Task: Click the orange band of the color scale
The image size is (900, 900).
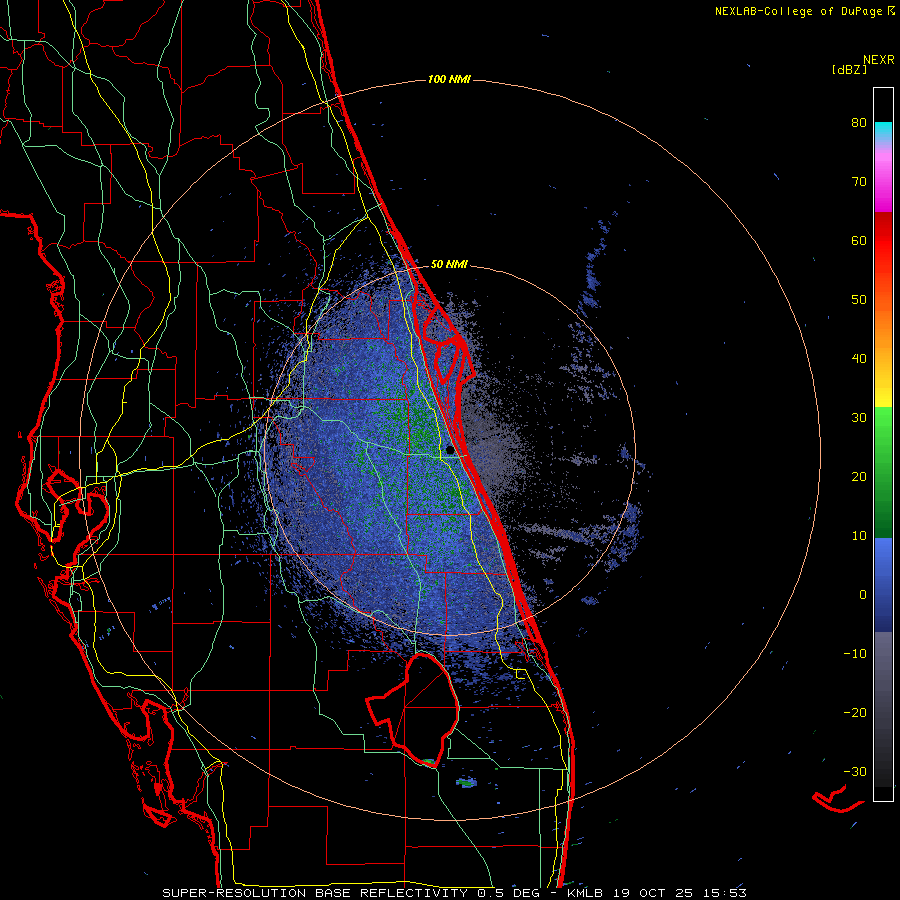Action: click(x=883, y=324)
